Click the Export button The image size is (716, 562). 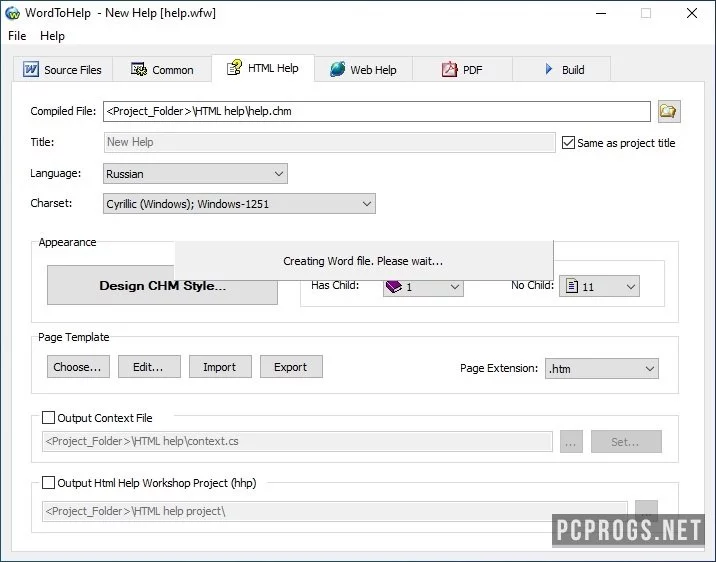click(291, 367)
